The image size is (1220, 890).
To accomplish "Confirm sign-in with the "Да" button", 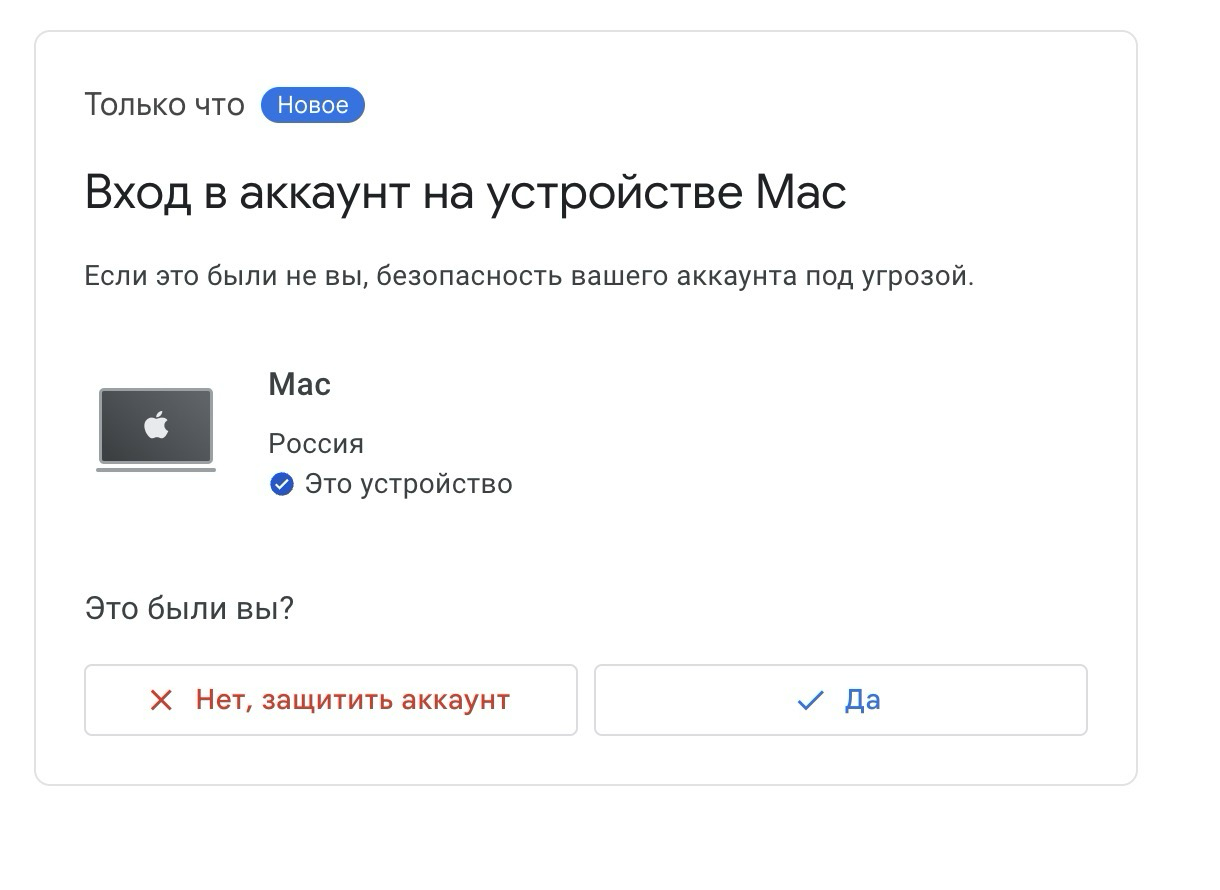I will pos(841,700).
